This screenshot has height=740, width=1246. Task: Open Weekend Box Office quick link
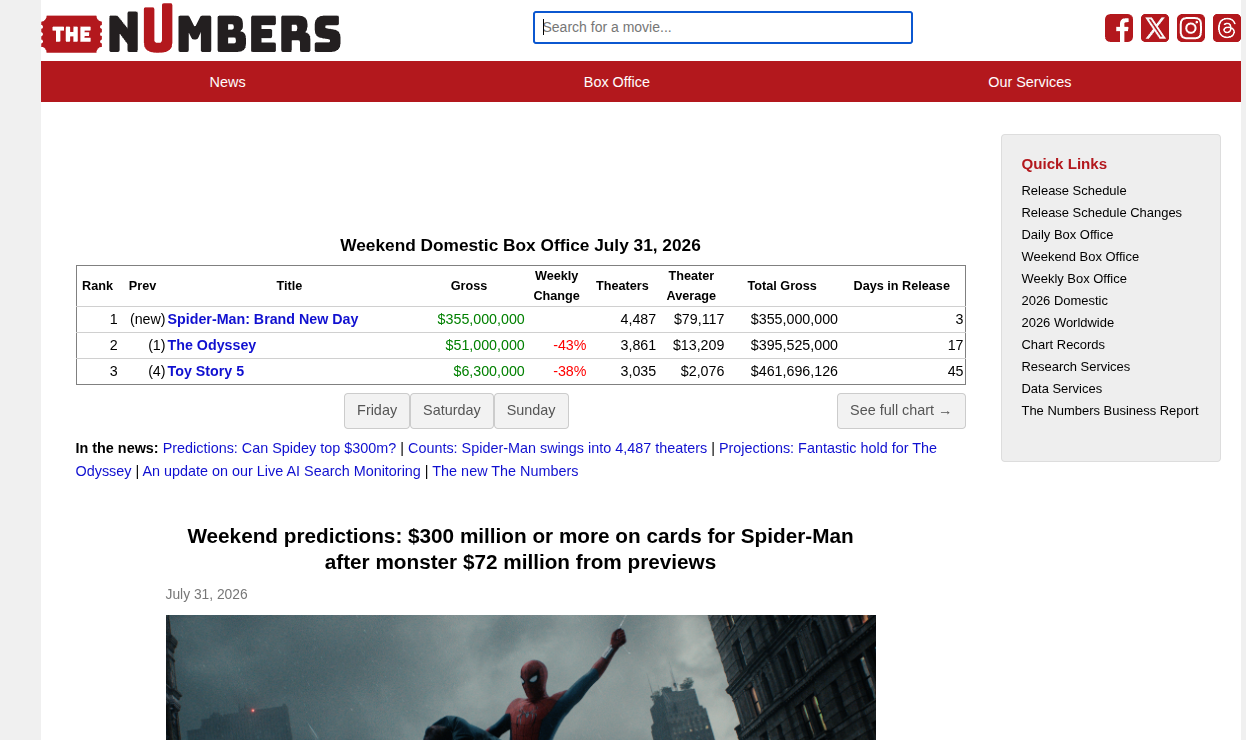[1080, 257]
